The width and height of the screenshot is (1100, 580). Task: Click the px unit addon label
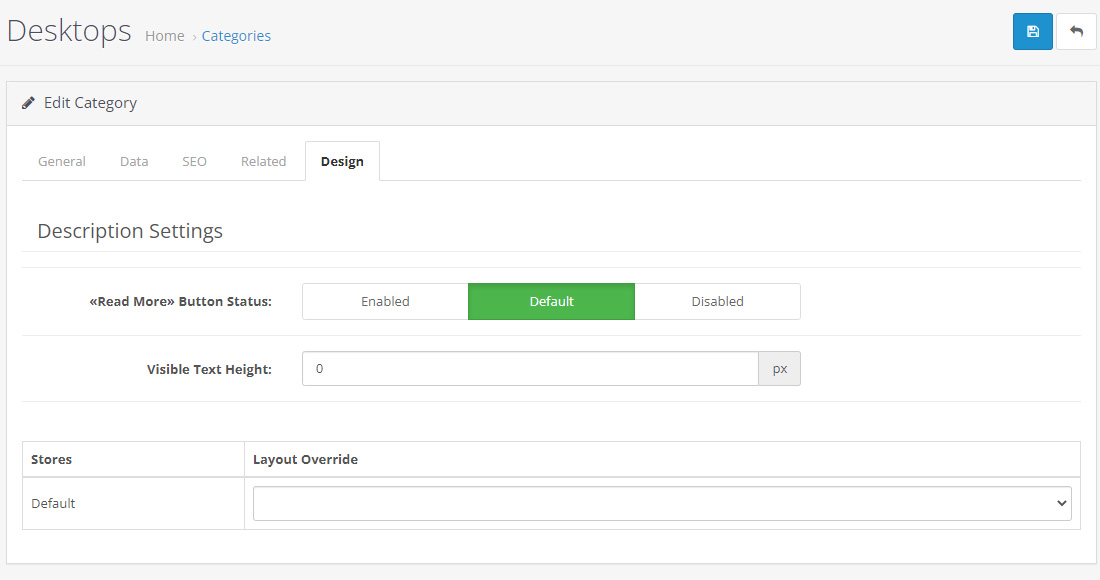pyautogui.click(x=779, y=369)
